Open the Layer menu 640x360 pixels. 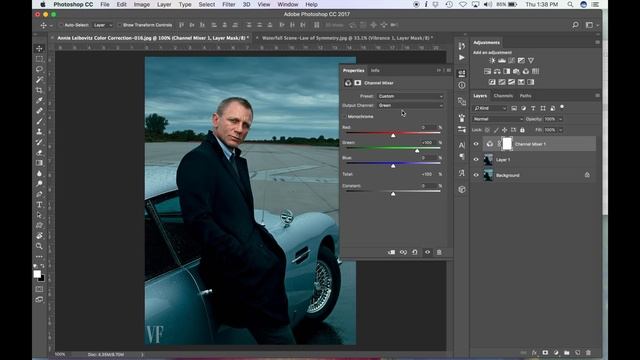point(164,4)
